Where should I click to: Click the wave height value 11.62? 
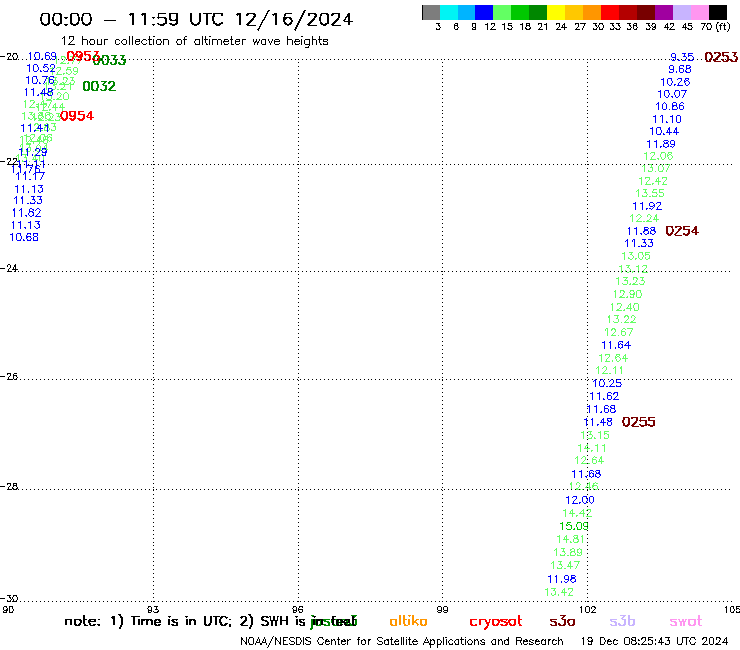(x=604, y=397)
